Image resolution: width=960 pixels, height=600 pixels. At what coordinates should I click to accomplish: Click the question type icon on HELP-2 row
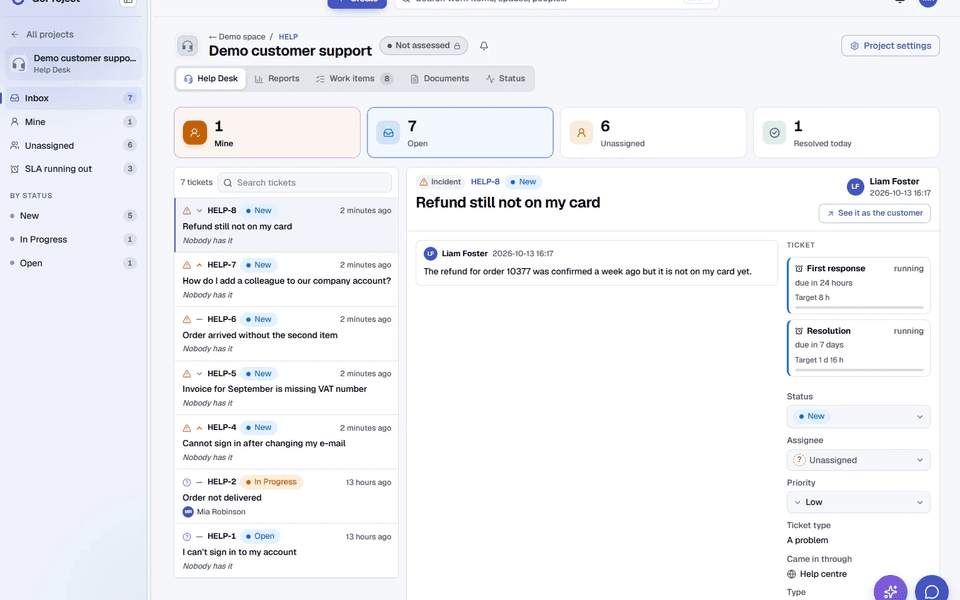[x=187, y=482]
